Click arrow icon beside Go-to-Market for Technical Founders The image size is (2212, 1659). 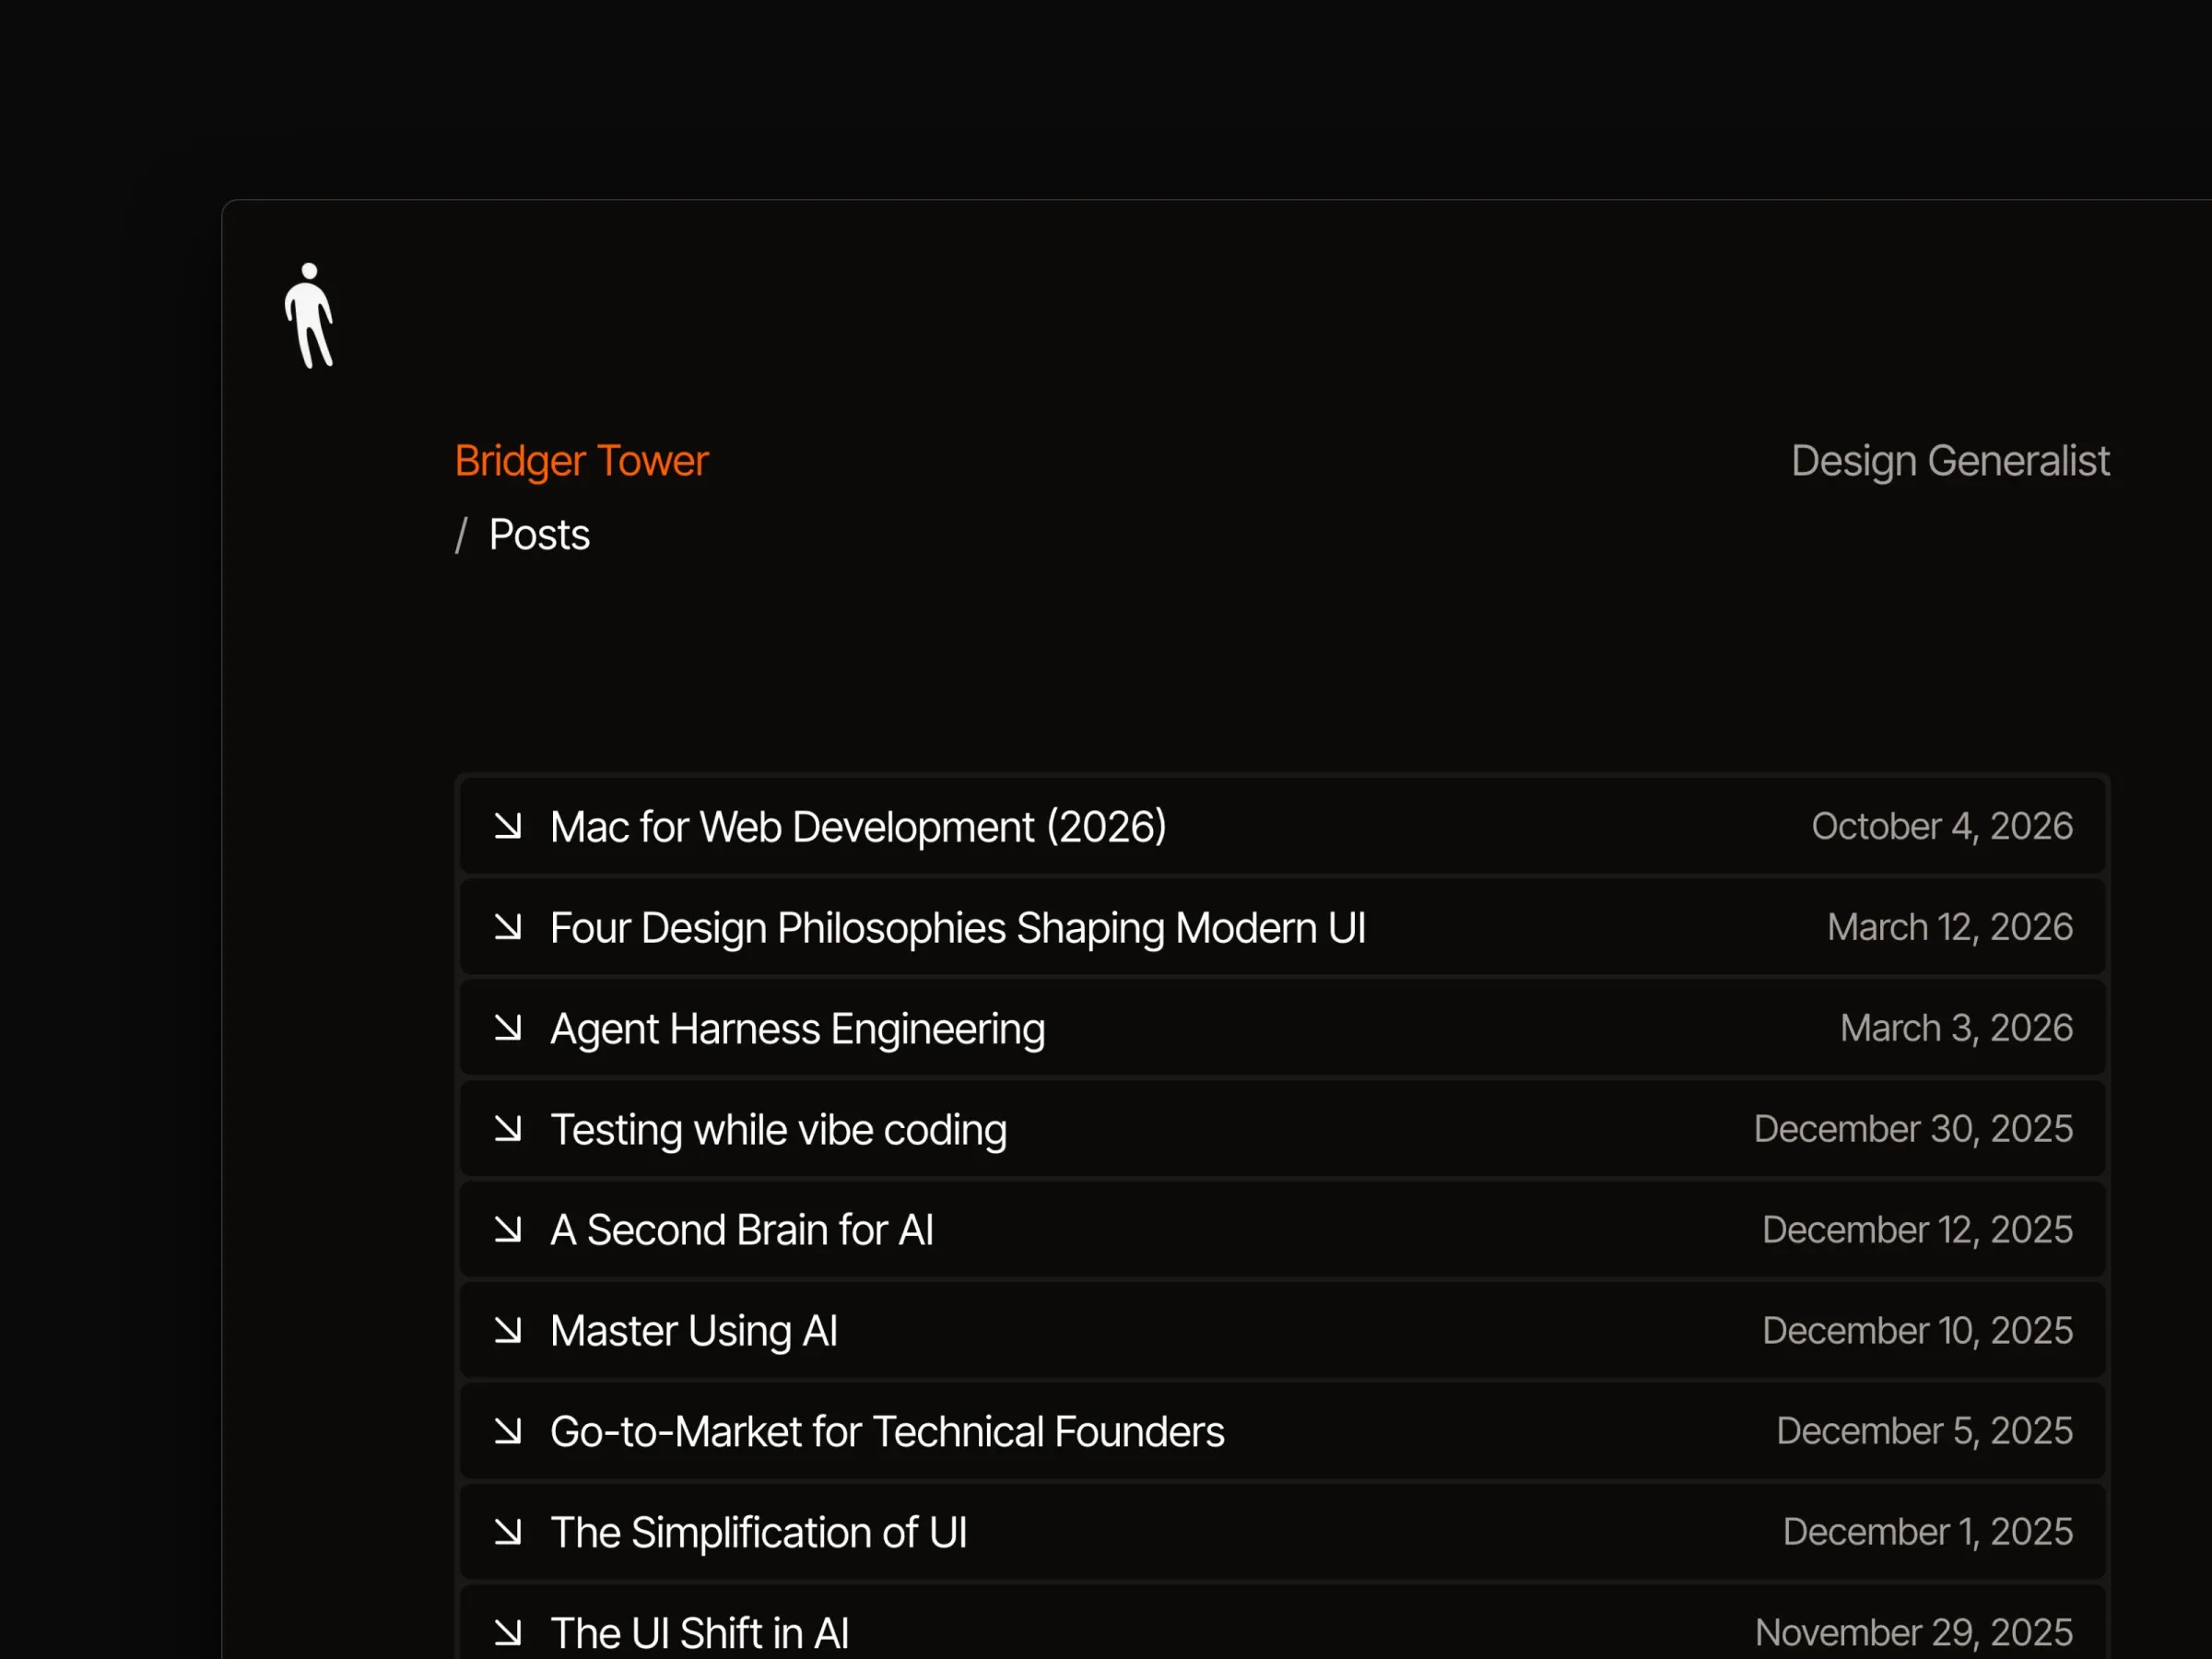point(508,1432)
